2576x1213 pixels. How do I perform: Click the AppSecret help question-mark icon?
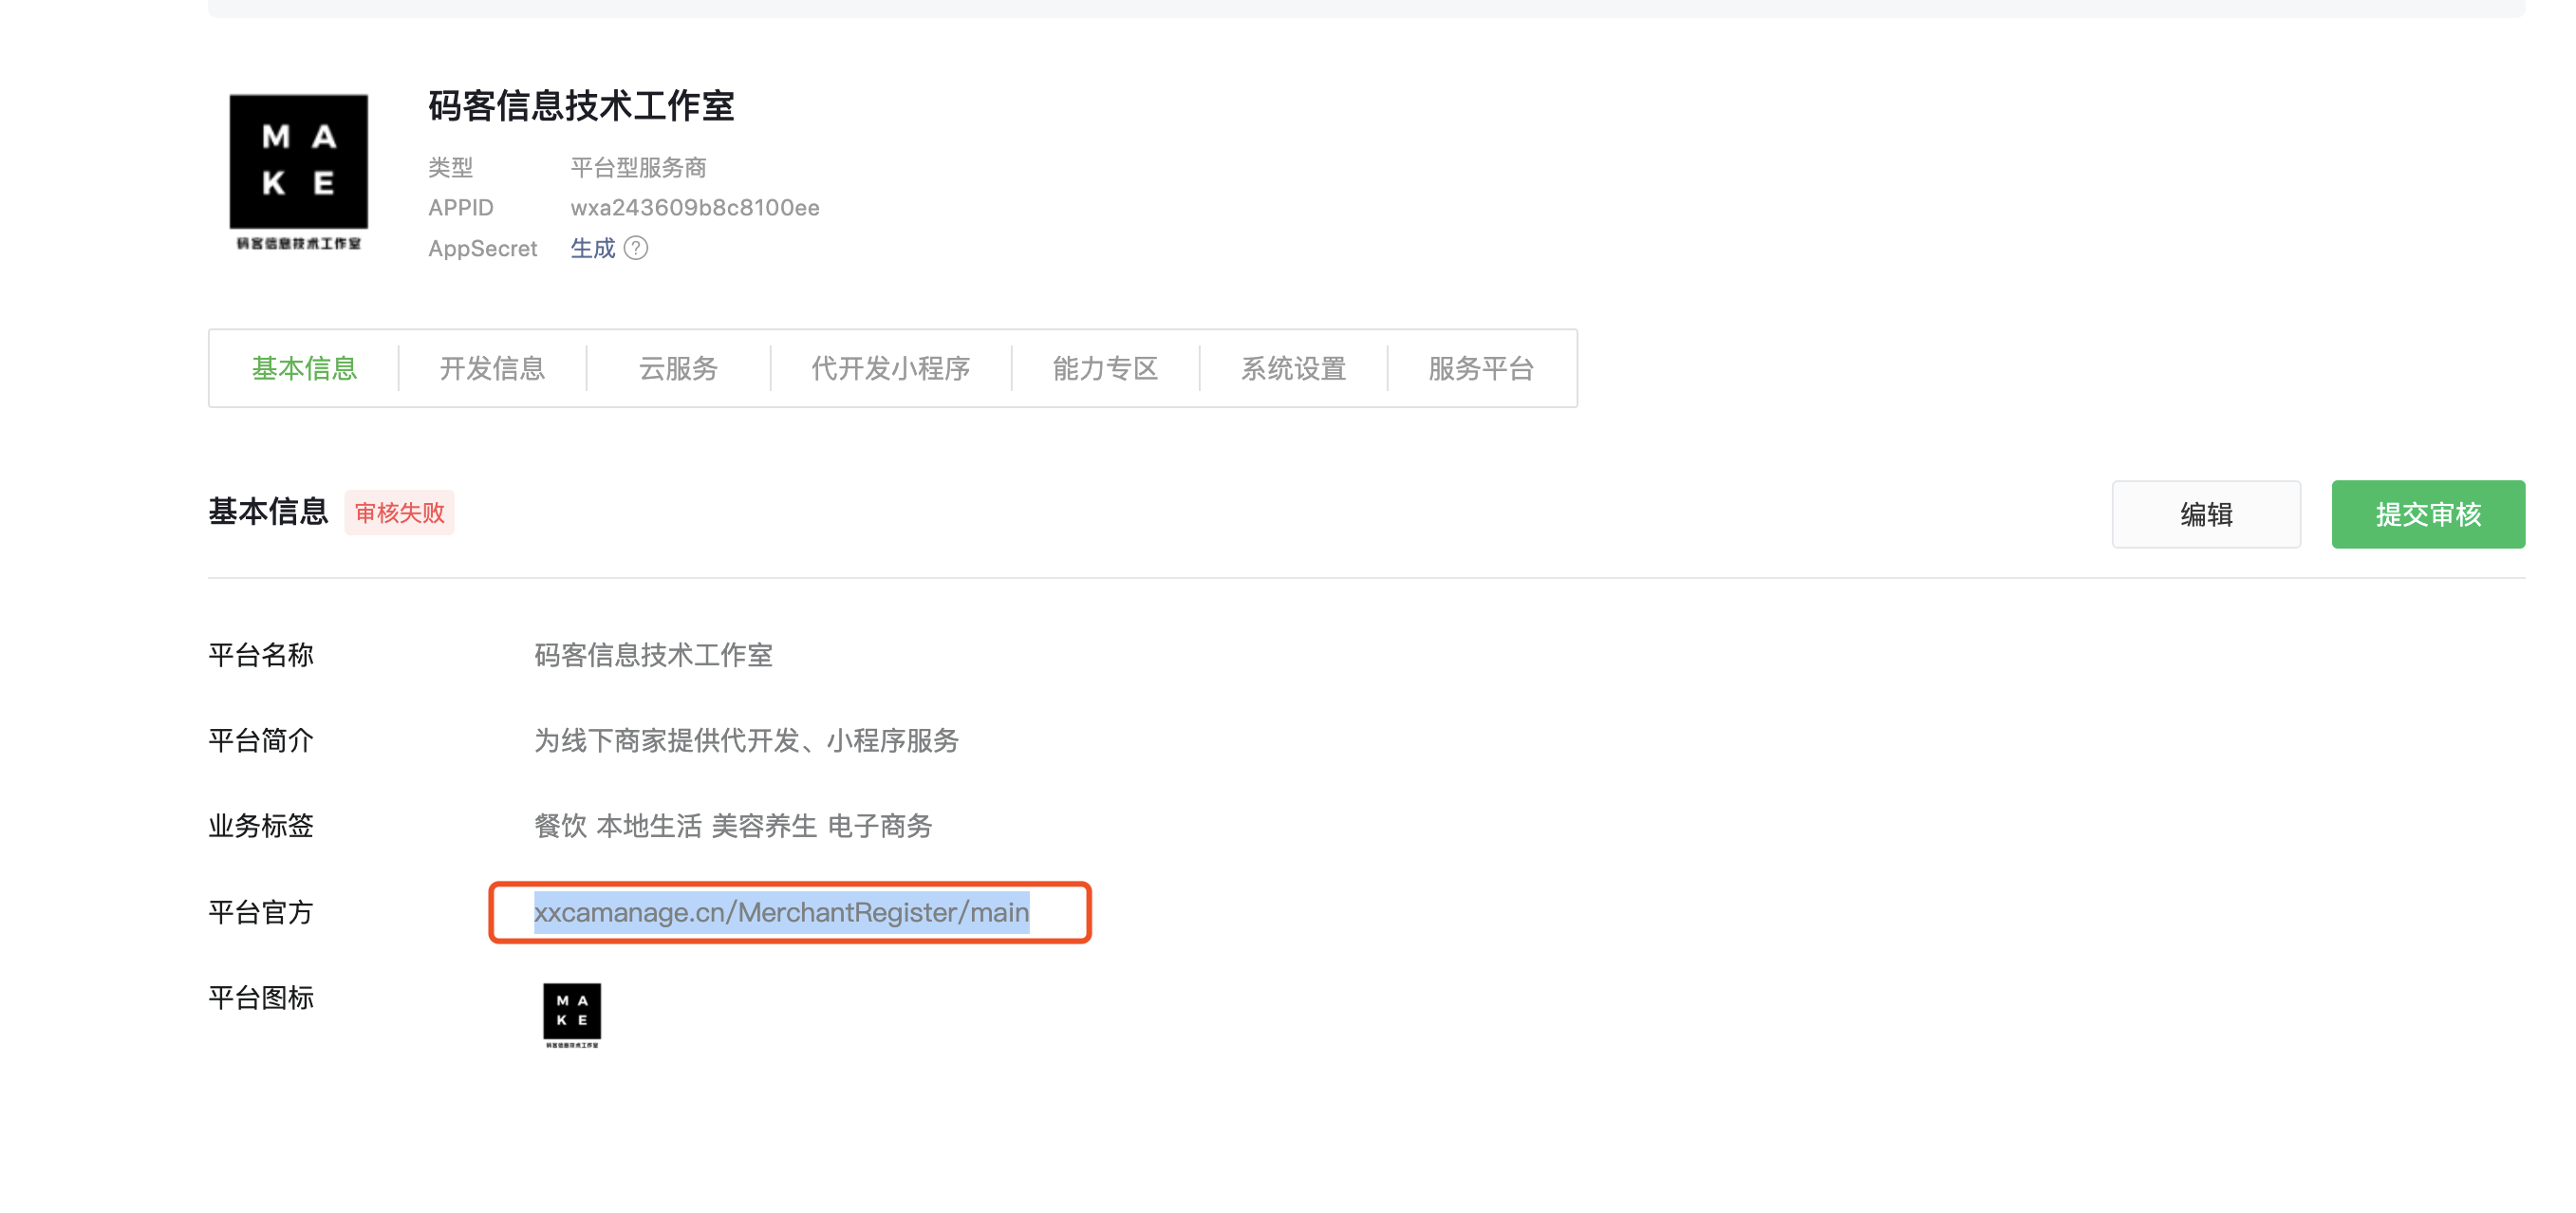point(636,248)
